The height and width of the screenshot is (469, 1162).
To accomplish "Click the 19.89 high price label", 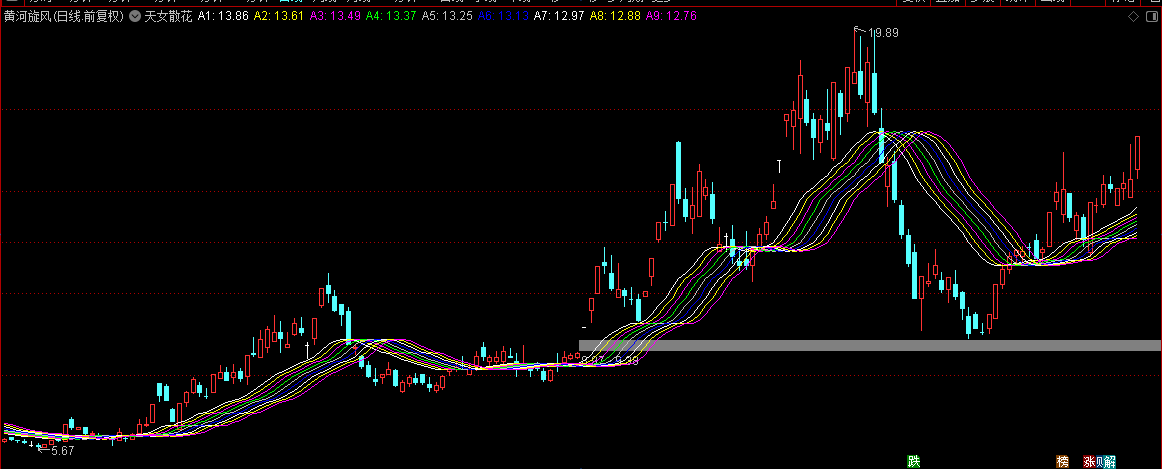I will (883, 32).
